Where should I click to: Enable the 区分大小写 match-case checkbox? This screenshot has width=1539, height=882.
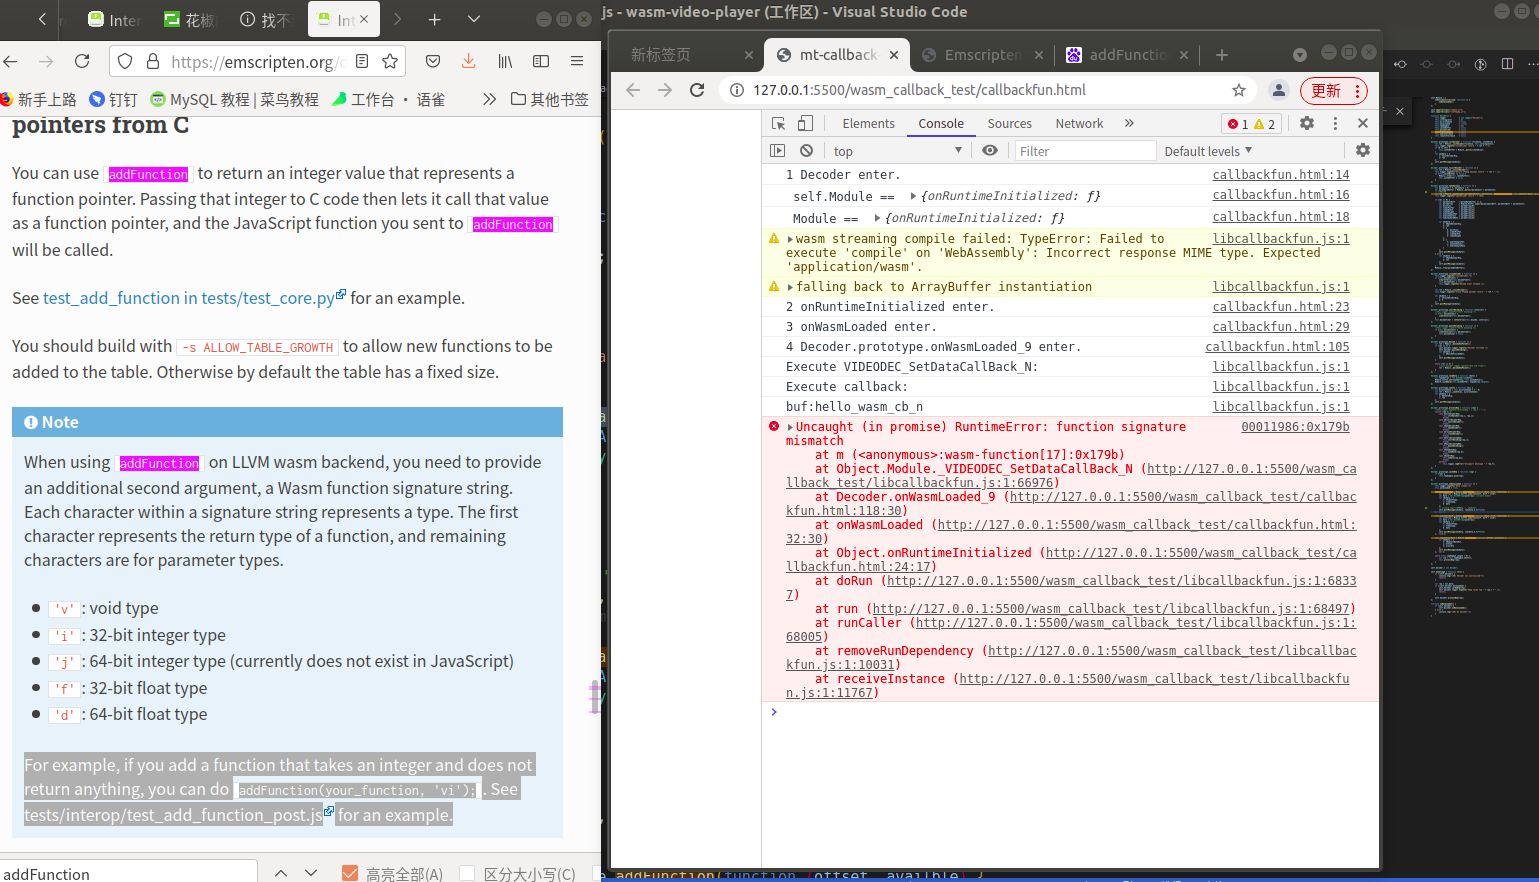tap(466, 873)
